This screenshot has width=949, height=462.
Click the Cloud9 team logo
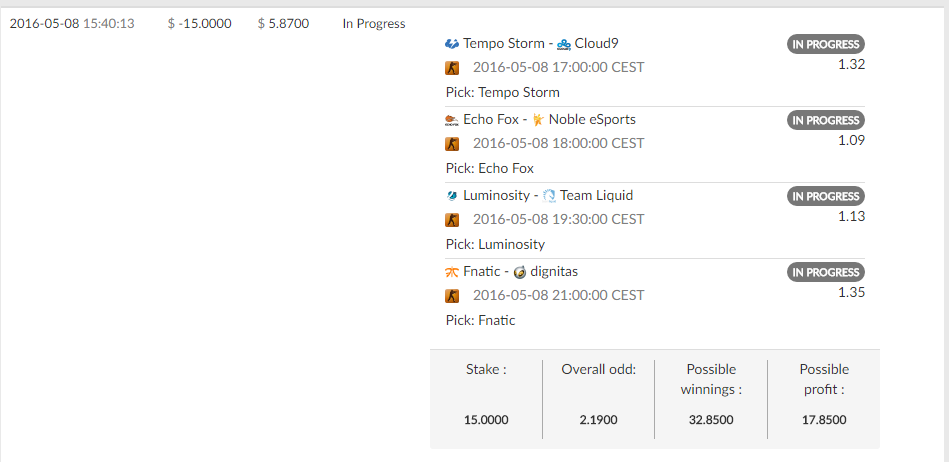click(x=563, y=44)
